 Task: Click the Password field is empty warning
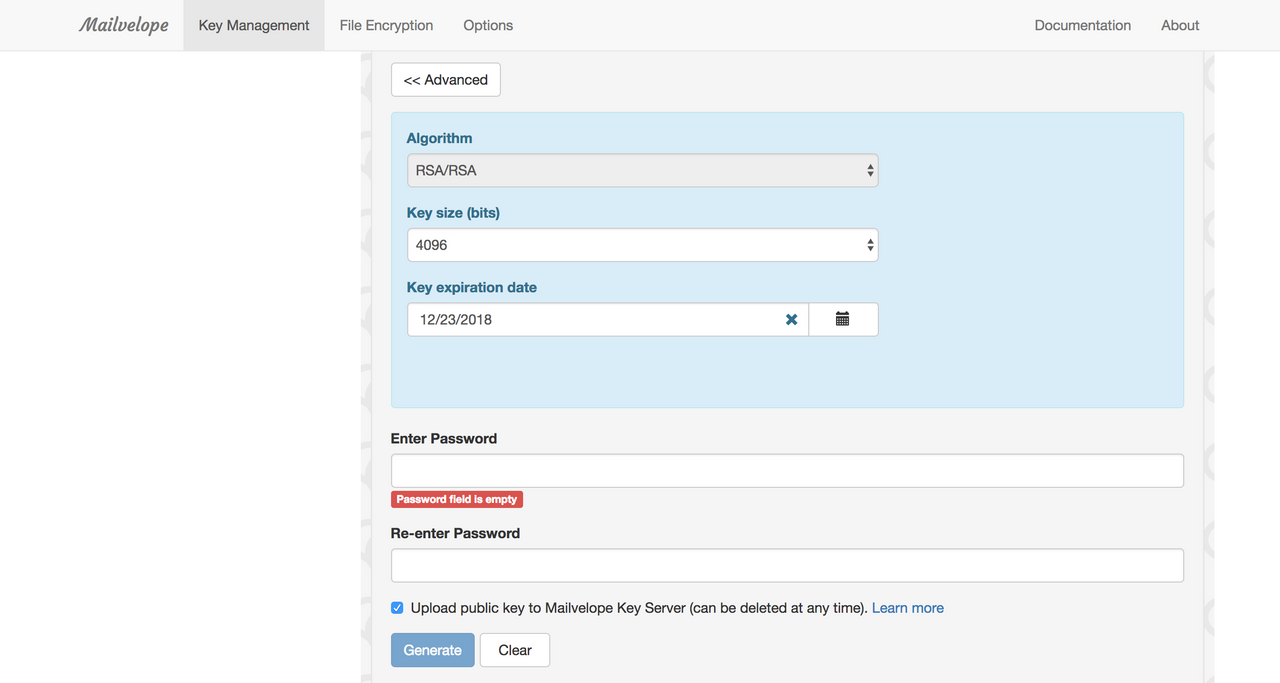click(x=457, y=498)
